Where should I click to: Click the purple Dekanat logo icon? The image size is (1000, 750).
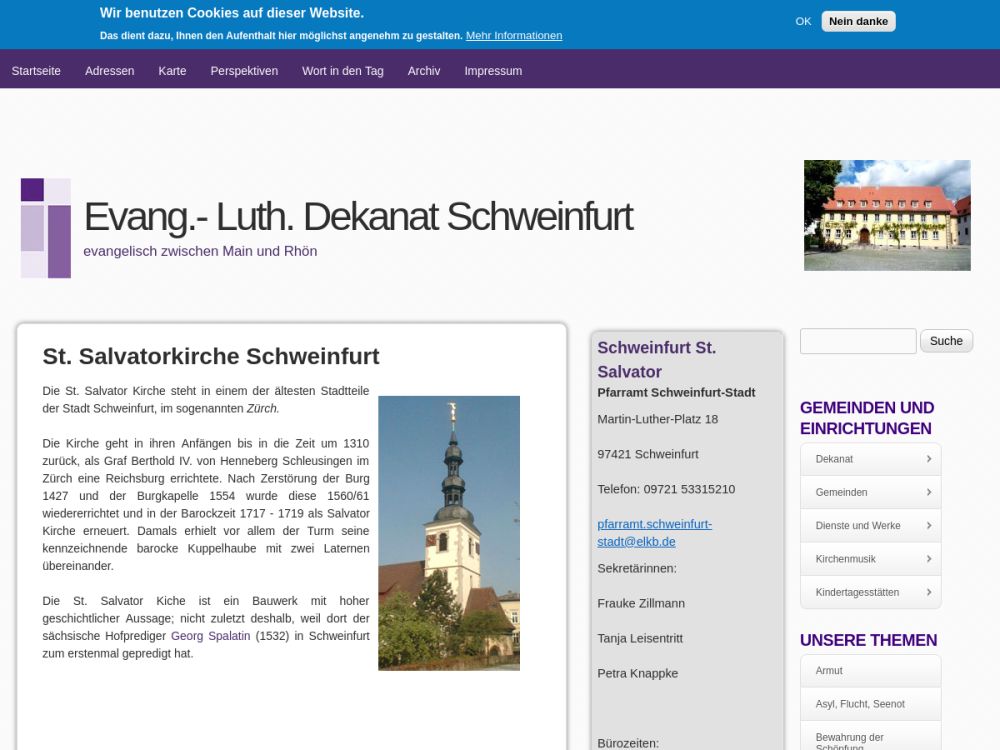point(46,228)
